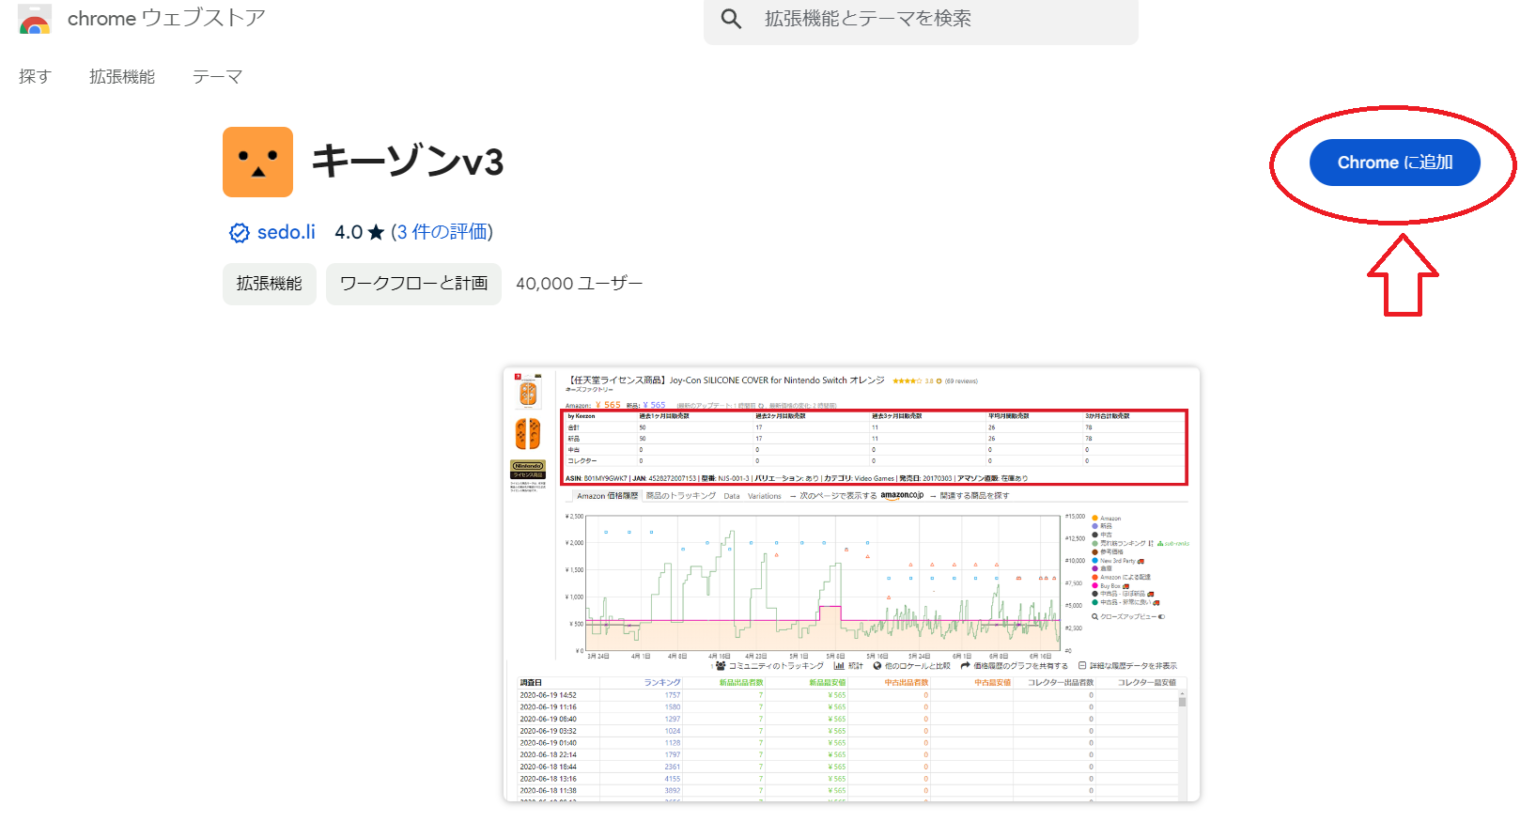The width and height of the screenshot is (1536, 822).
Task: Collapse 詳細な履歴データを非表示 section
Action: [x=1083, y=664]
